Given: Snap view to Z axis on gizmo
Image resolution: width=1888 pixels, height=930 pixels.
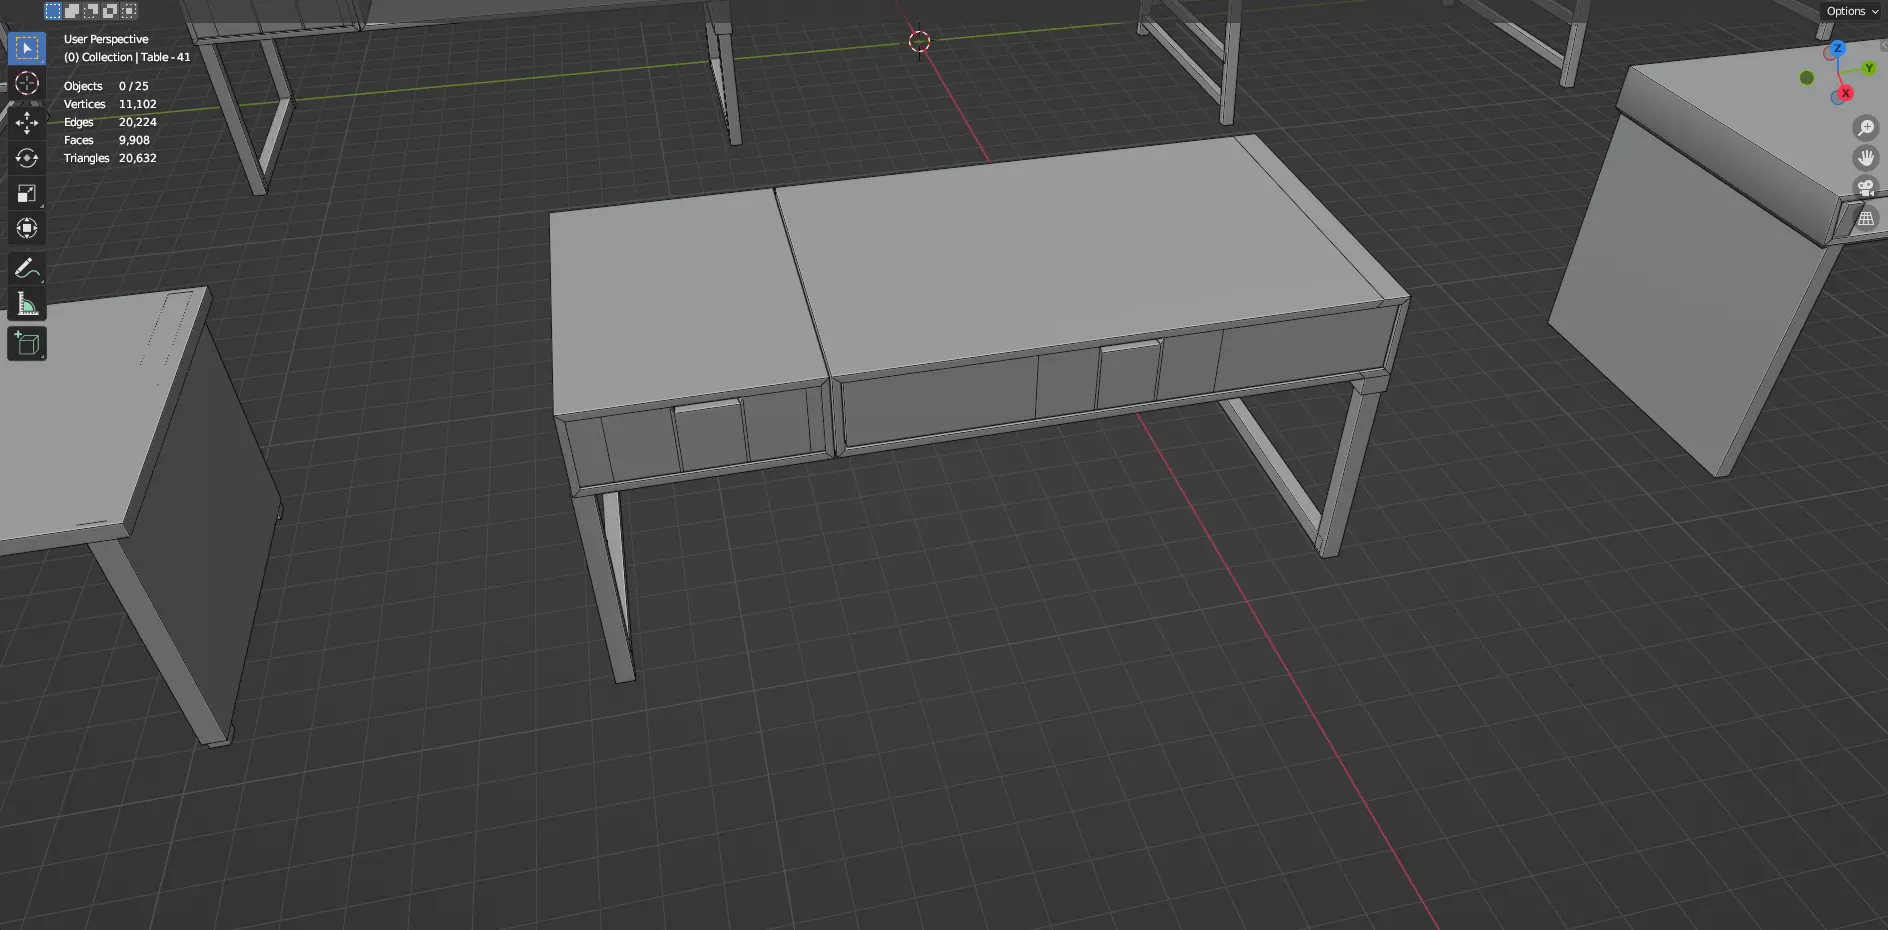Looking at the screenshot, I should tap(1837, 48).
